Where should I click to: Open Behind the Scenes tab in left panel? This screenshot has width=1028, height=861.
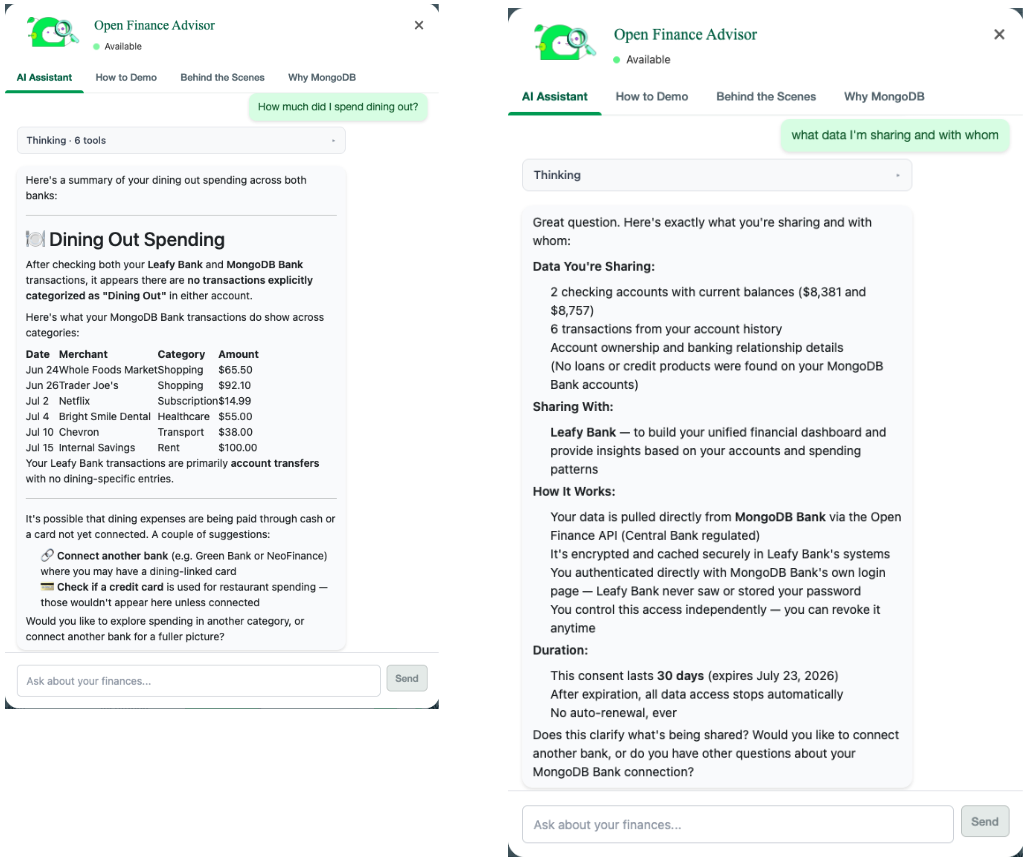pyautogui.click(x=222, y=77)
